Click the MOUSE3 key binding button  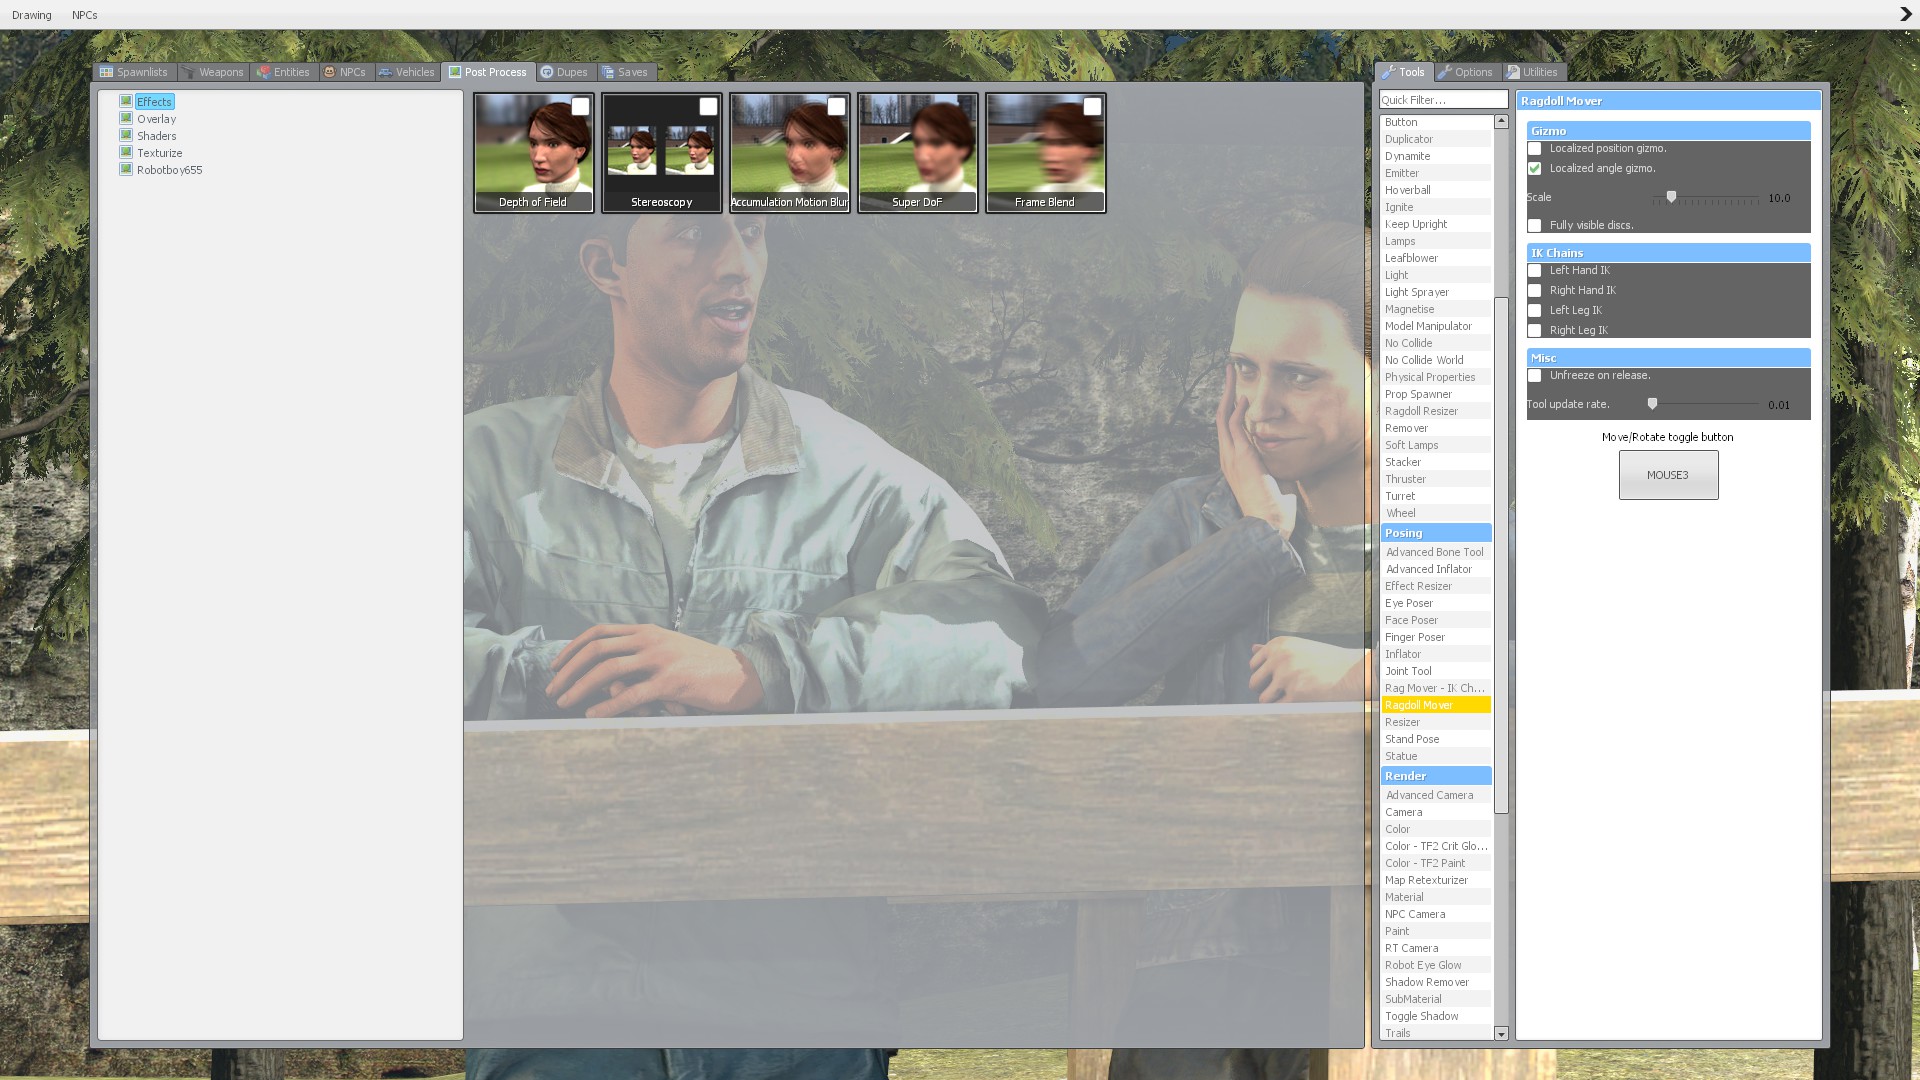pos(1668,475)
